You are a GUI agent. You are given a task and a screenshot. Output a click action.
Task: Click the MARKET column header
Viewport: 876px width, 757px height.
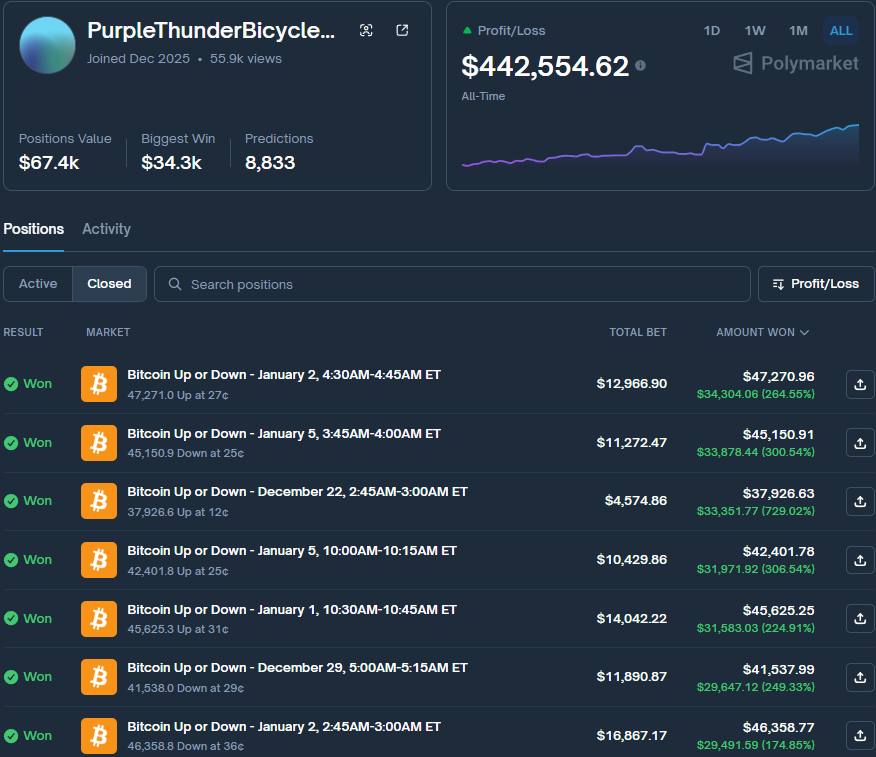pos(108,332)
